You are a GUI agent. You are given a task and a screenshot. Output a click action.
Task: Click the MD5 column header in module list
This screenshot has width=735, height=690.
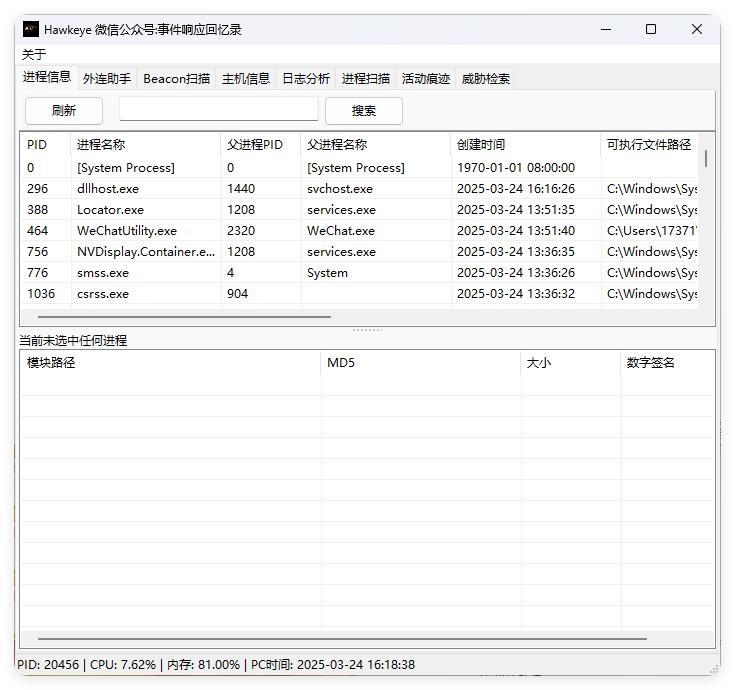tap(420, 363)
